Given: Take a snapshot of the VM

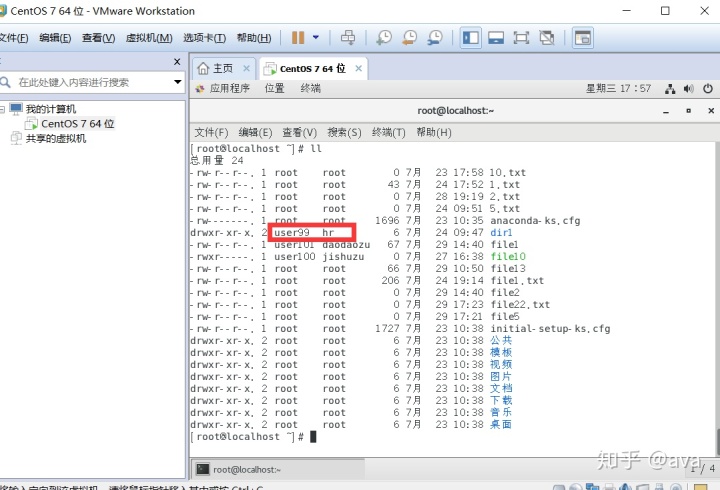Looking at the screenshot, I should [383, 38].
